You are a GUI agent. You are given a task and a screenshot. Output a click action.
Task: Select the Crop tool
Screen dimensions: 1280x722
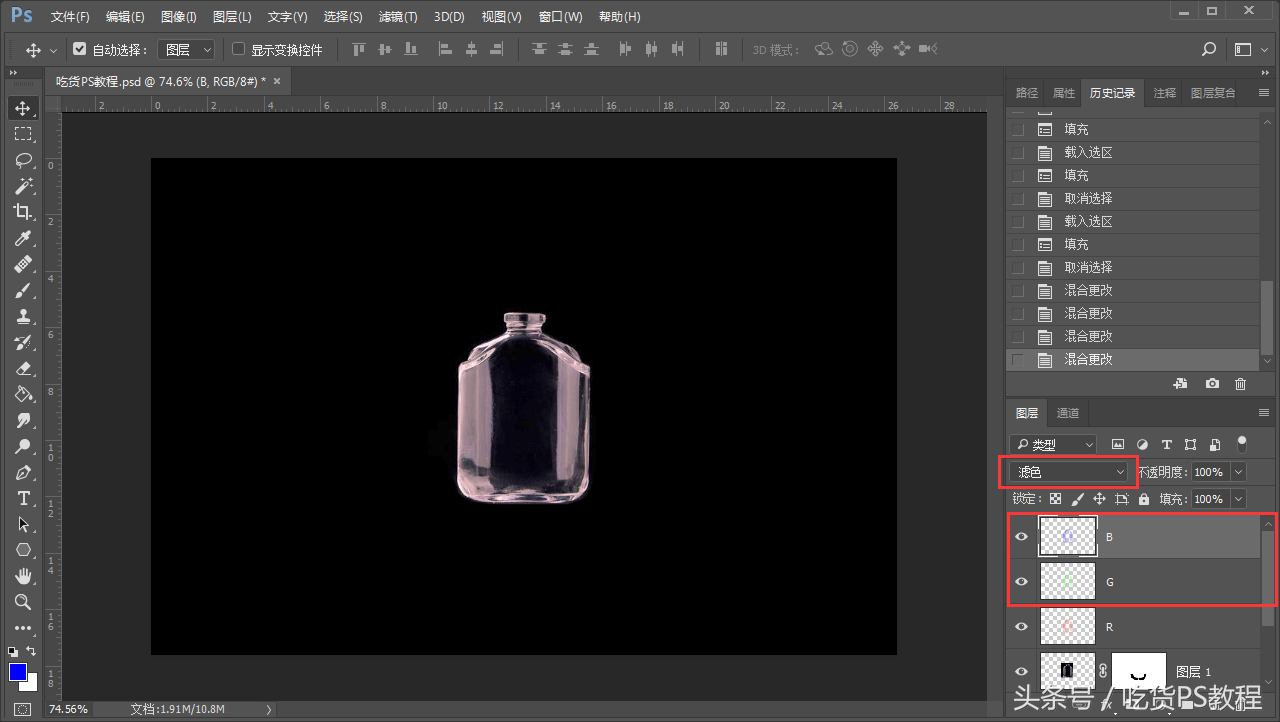[23, 212]
